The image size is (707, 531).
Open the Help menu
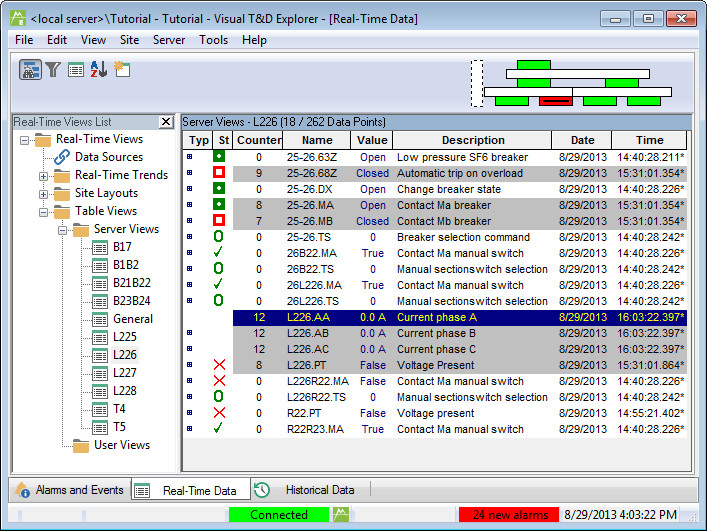[254, 40]
